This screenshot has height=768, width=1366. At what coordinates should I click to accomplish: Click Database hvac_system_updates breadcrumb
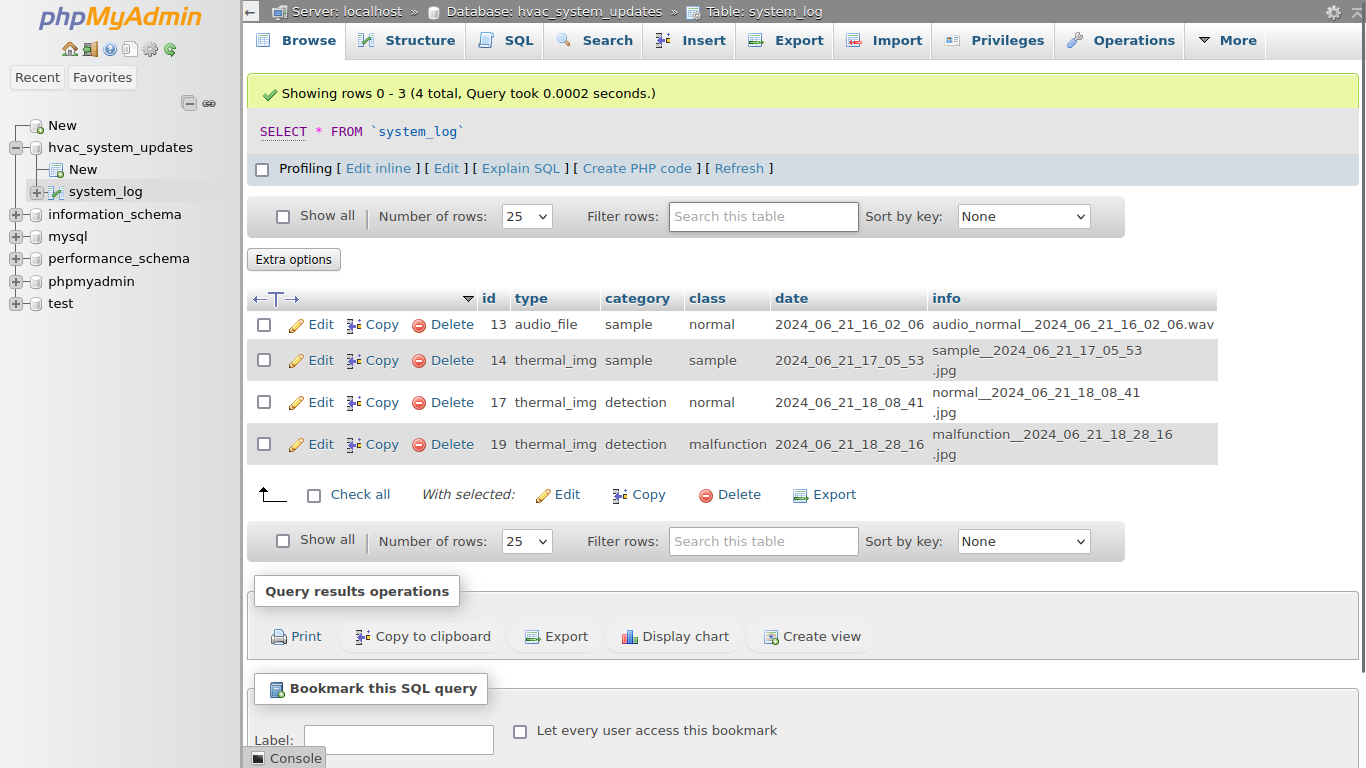[554, 12]
